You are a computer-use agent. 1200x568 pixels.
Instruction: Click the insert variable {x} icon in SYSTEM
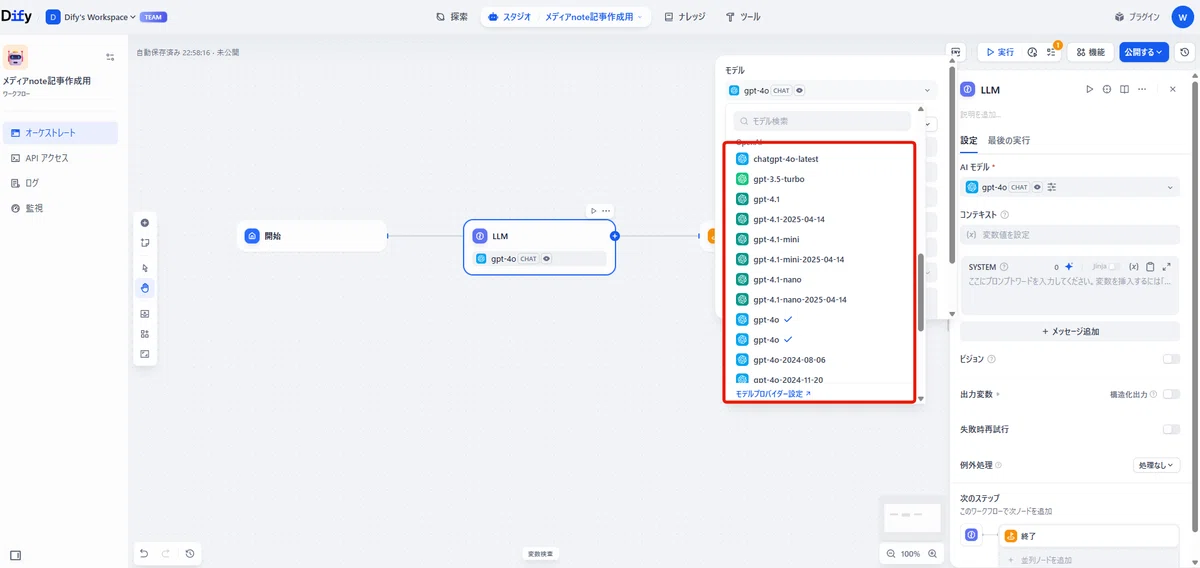[x=1133, y=267]
